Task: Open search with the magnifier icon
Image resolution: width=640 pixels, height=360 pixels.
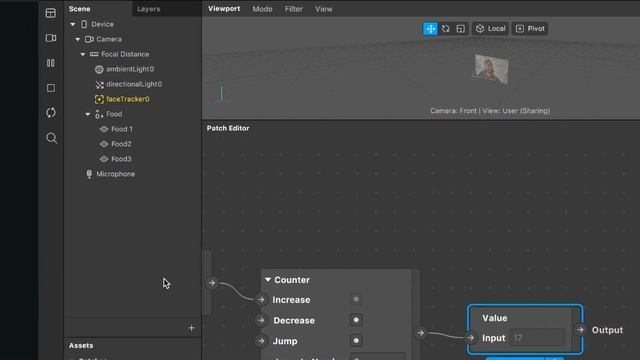Action: (x=51, y=138)
